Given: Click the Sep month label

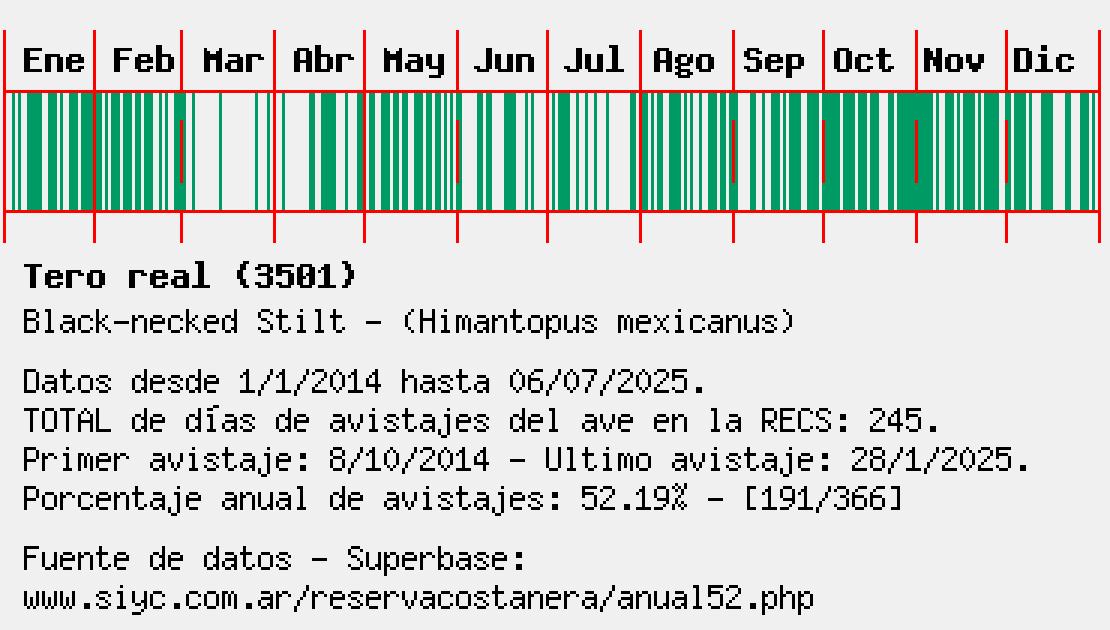Looking at the screenshot, I should click(773, 62).
